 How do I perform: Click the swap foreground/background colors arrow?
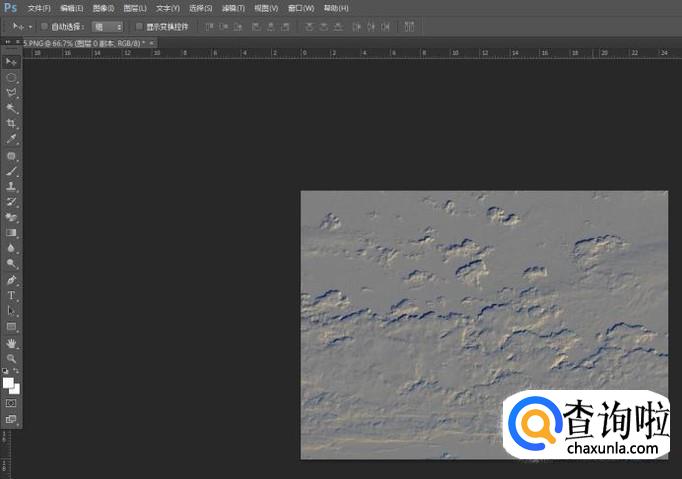click(x=17, y=372)
